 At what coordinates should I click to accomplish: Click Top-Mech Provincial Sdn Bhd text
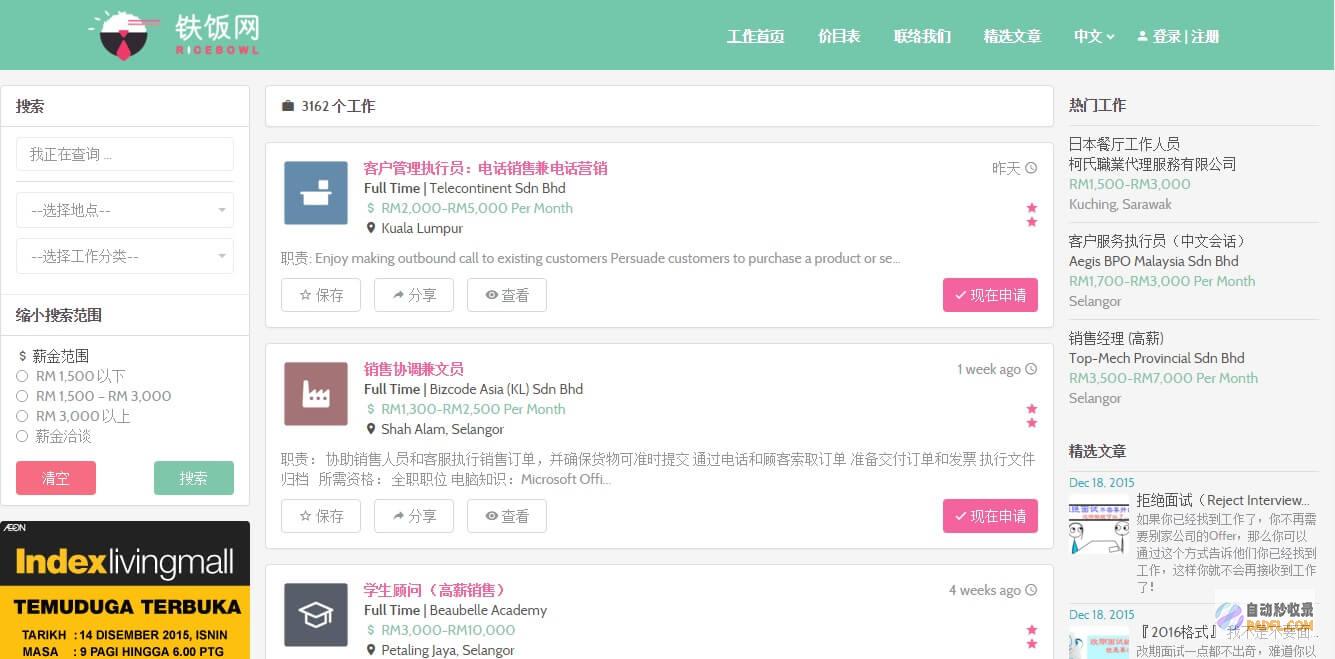click(x=1156, y=358)
